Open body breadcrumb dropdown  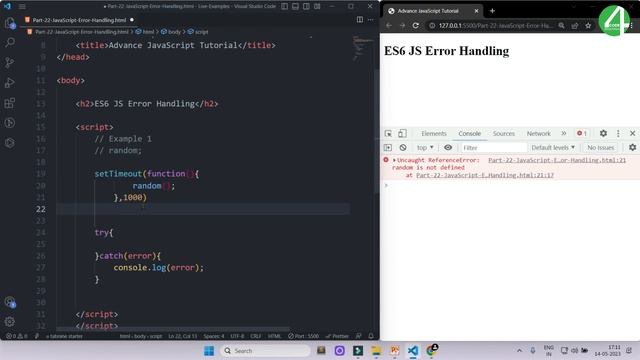[x=171, y=31]
